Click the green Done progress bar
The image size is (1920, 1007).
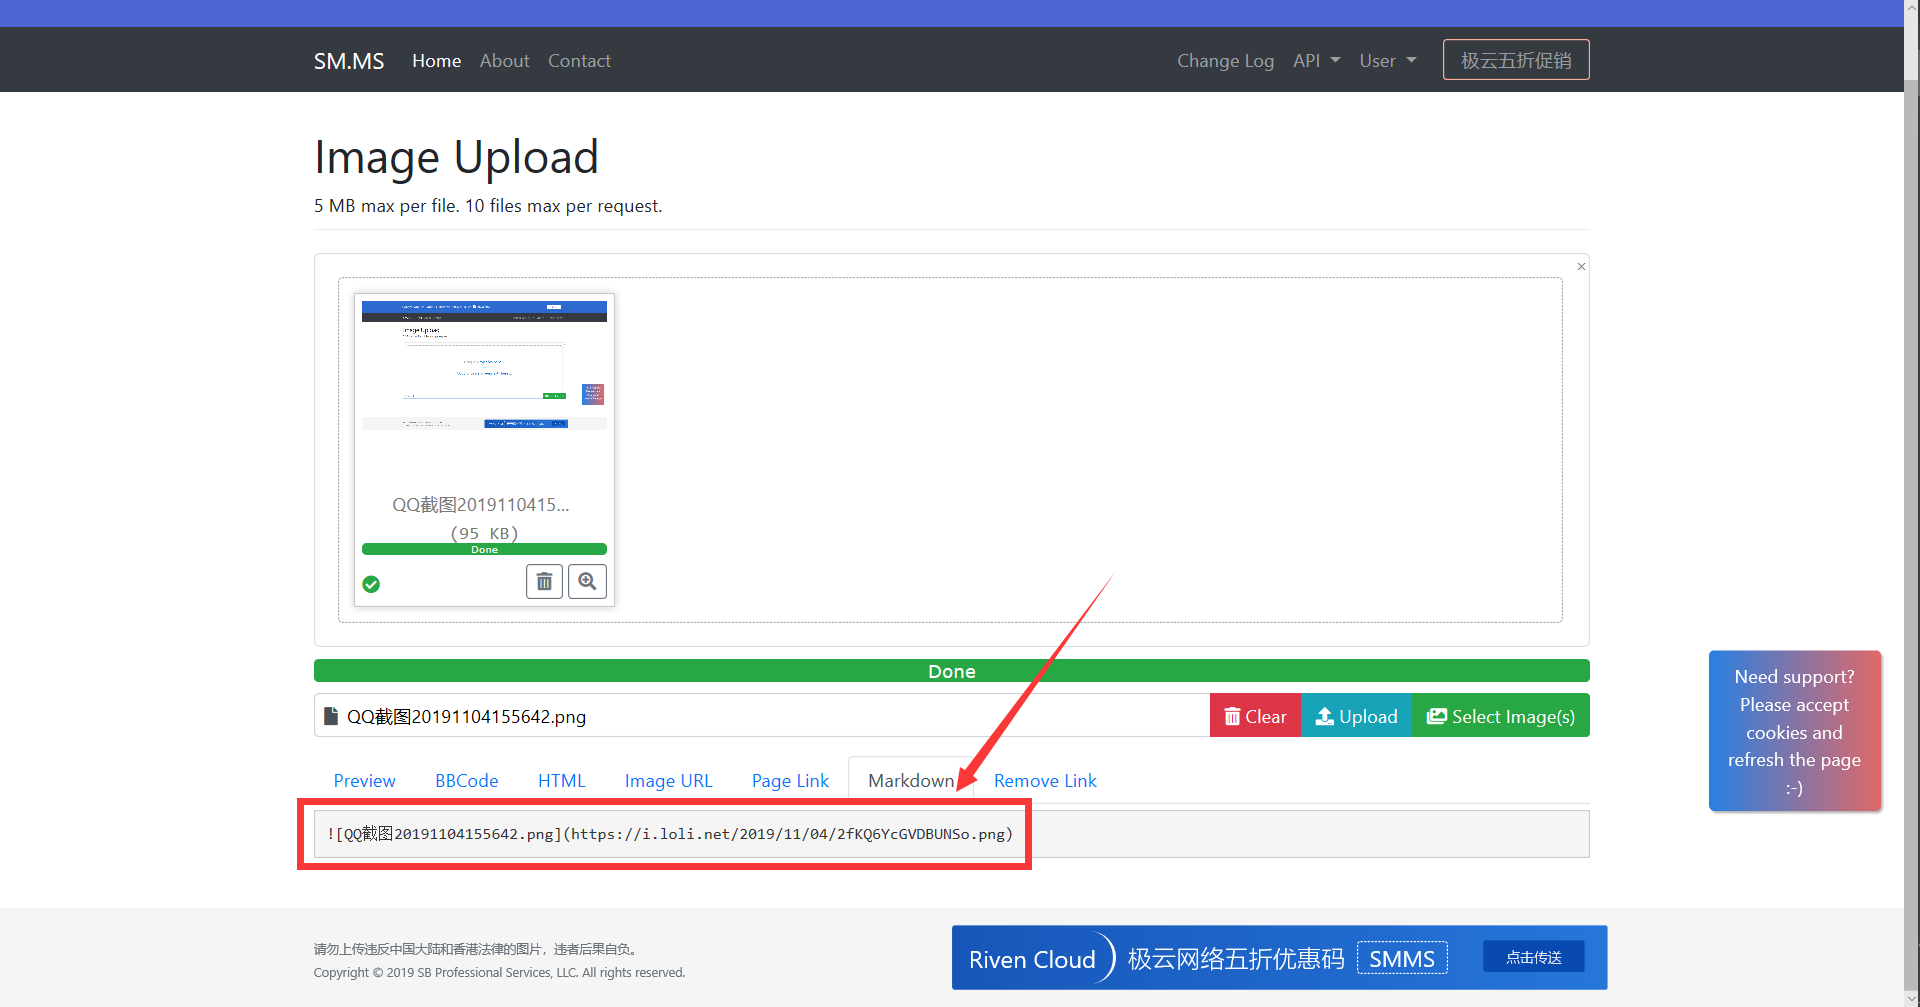tap(951, 670)
